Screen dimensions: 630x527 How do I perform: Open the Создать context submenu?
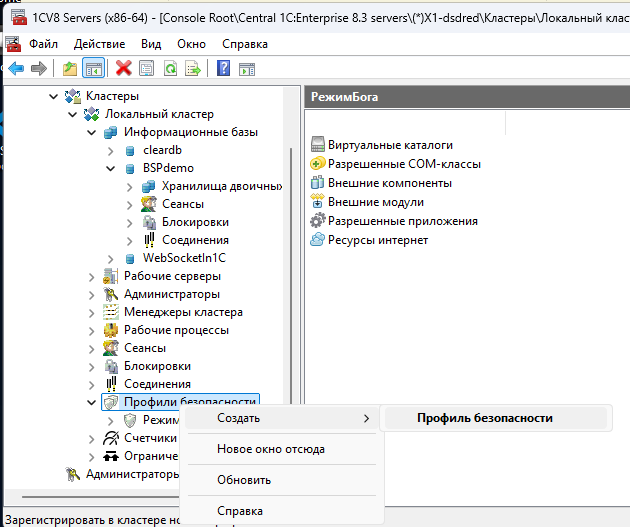pos(282,418)
